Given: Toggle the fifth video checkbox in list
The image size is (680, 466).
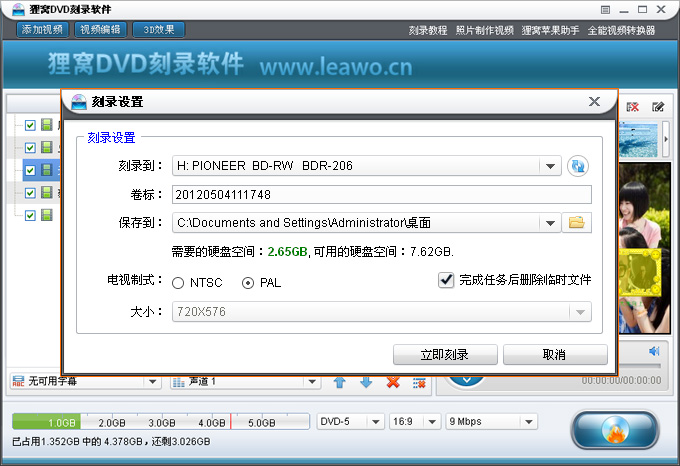Looking at the screenshot, I should tap(30, 215).
